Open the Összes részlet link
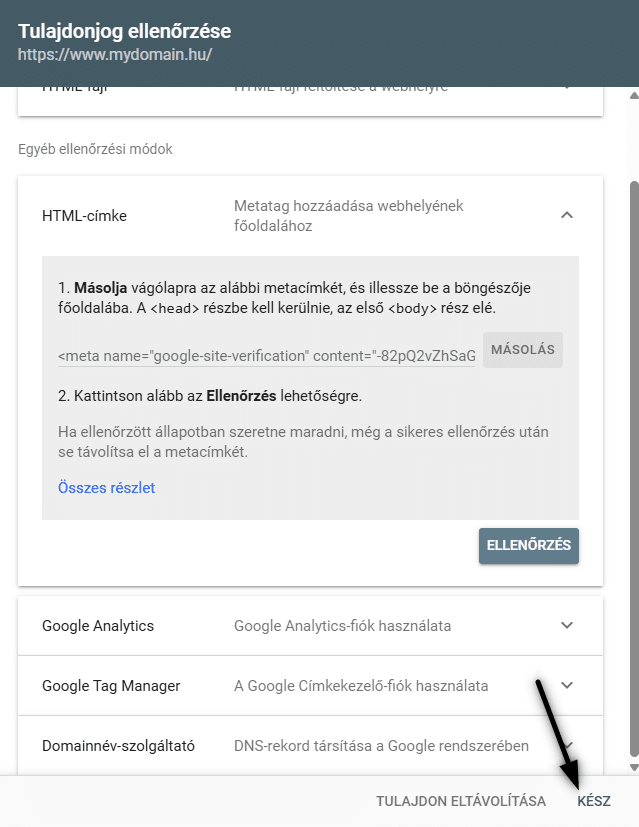Screen dimensions: 639x827 point(106,489)
